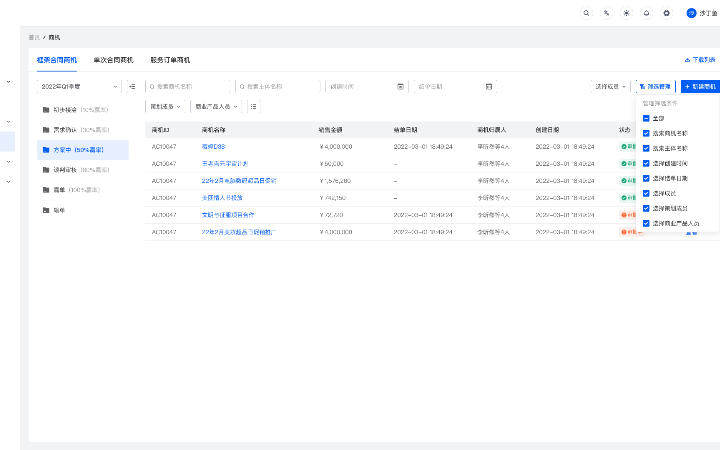Viewport: 720px width, 450px height.
Task: Click the calendar icon in the 结单日期 field
Action: (x=489, y=86)
